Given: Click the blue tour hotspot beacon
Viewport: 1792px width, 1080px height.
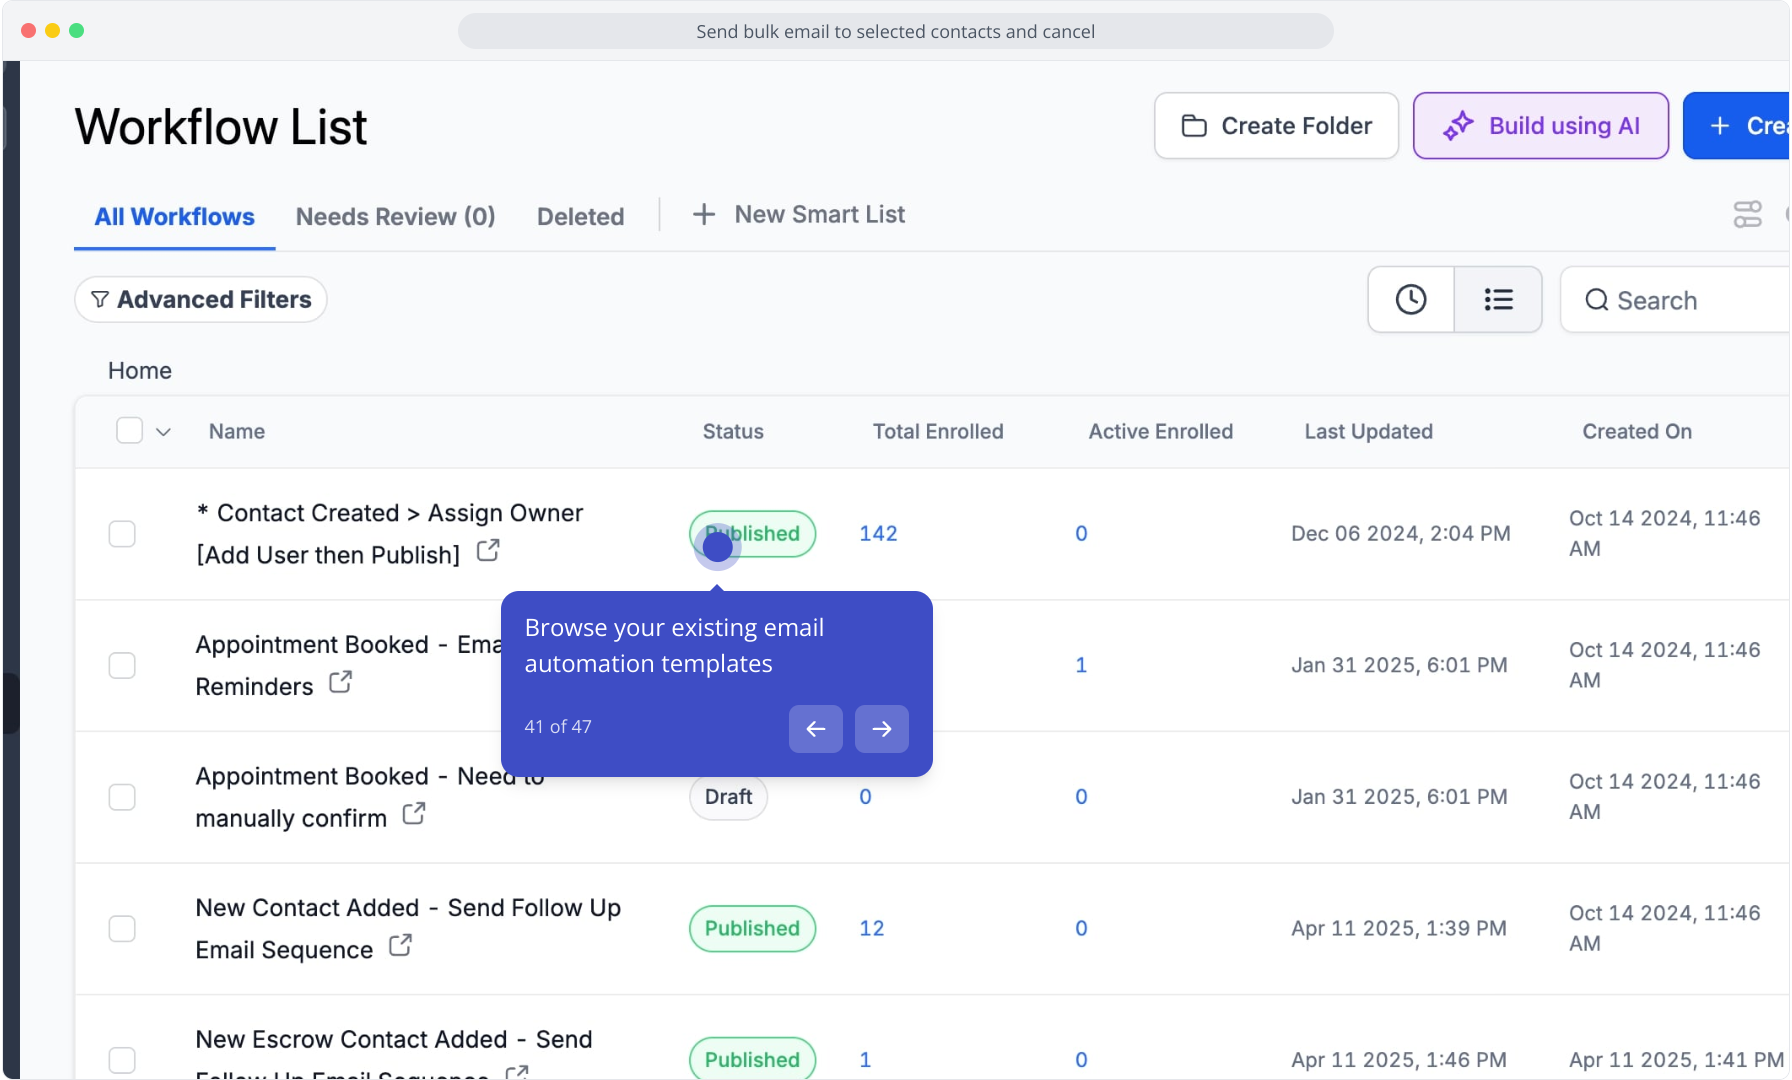Looking at the screenshot, I should click(x=717, y=546).
